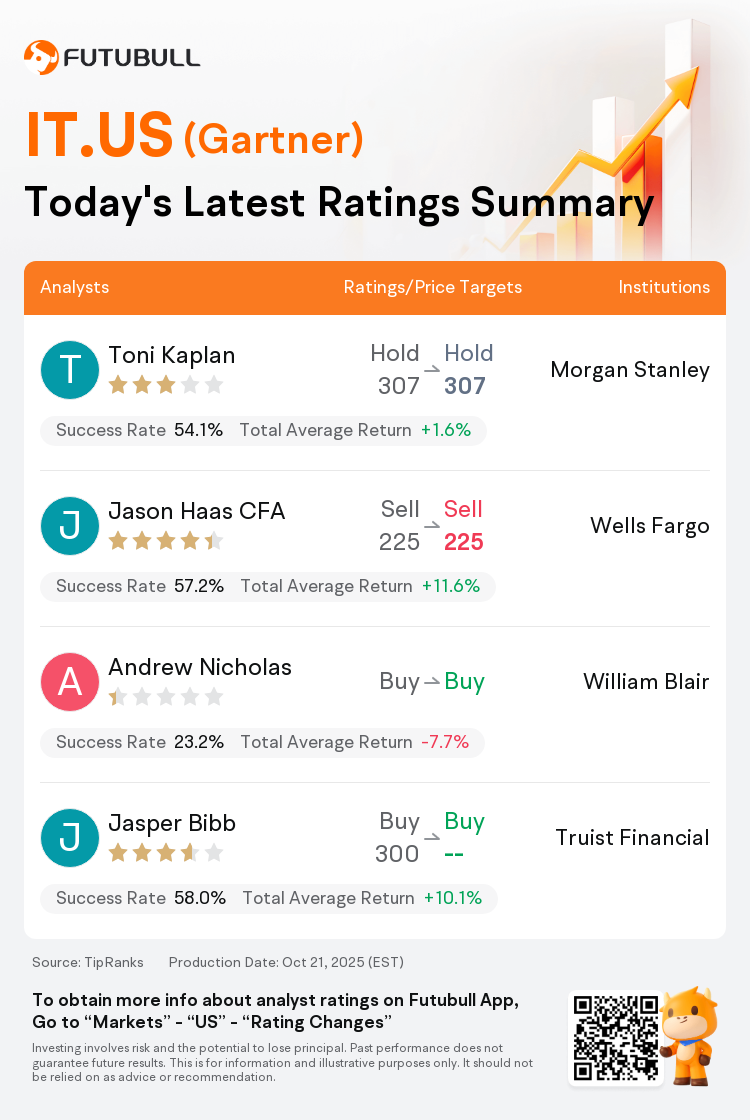Select the Institutions column header
750x1120 pixels.
[x=664, y=287]
